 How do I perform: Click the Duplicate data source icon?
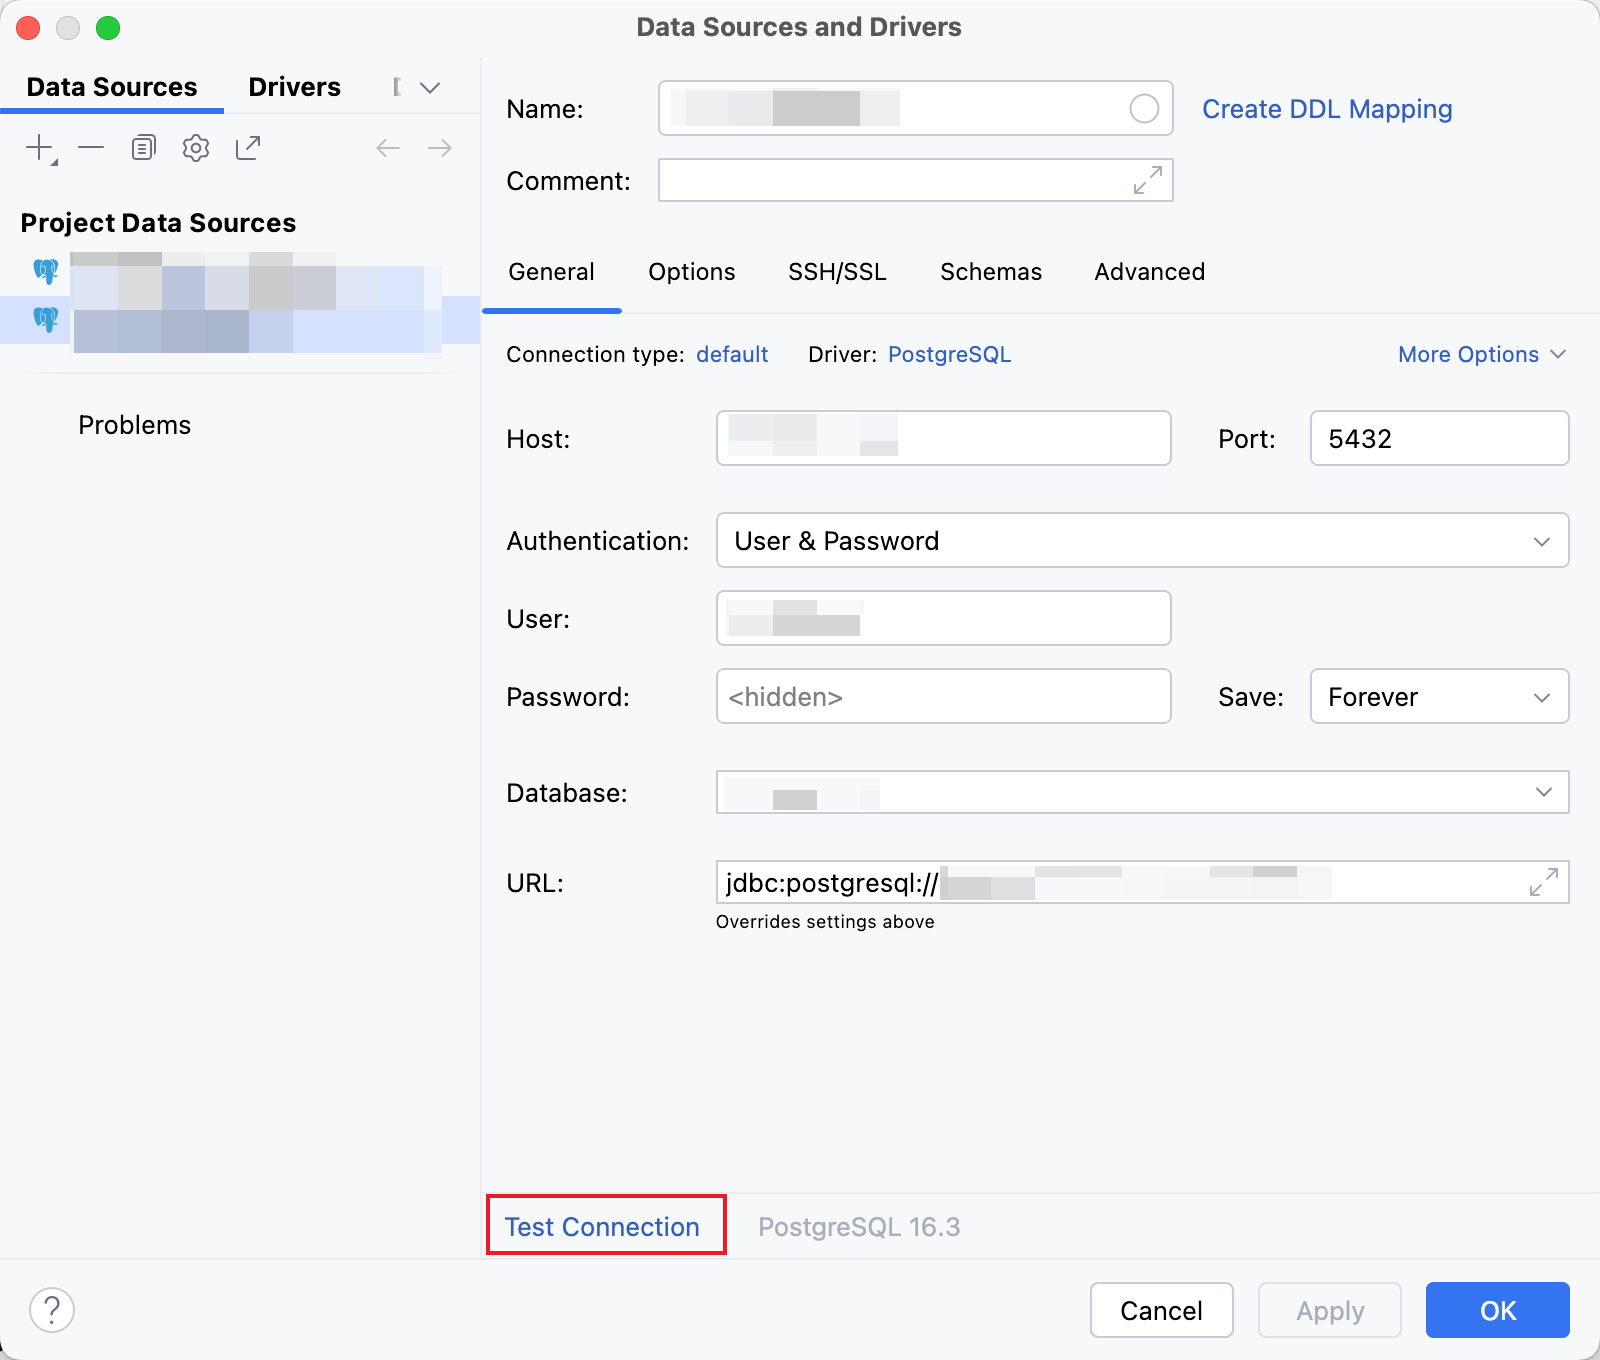click(x=144, y=148)
